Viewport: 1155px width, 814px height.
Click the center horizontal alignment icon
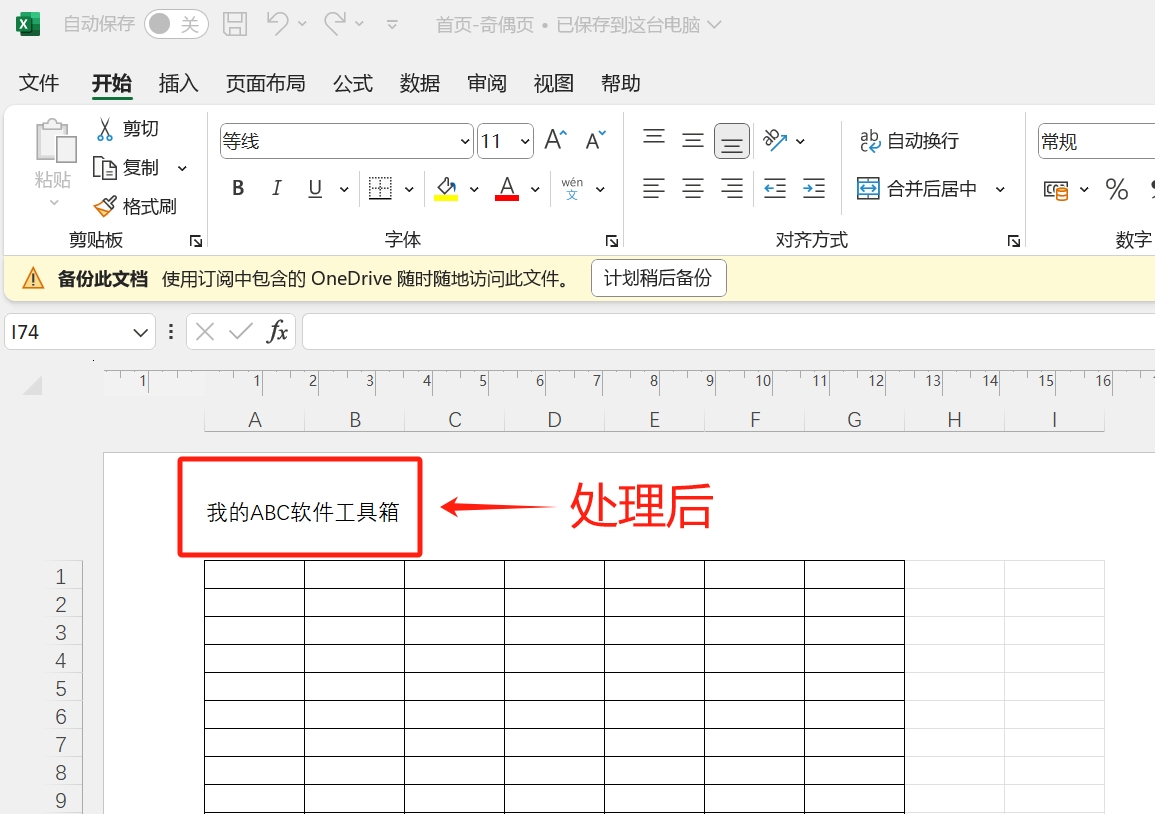point(693,188)
